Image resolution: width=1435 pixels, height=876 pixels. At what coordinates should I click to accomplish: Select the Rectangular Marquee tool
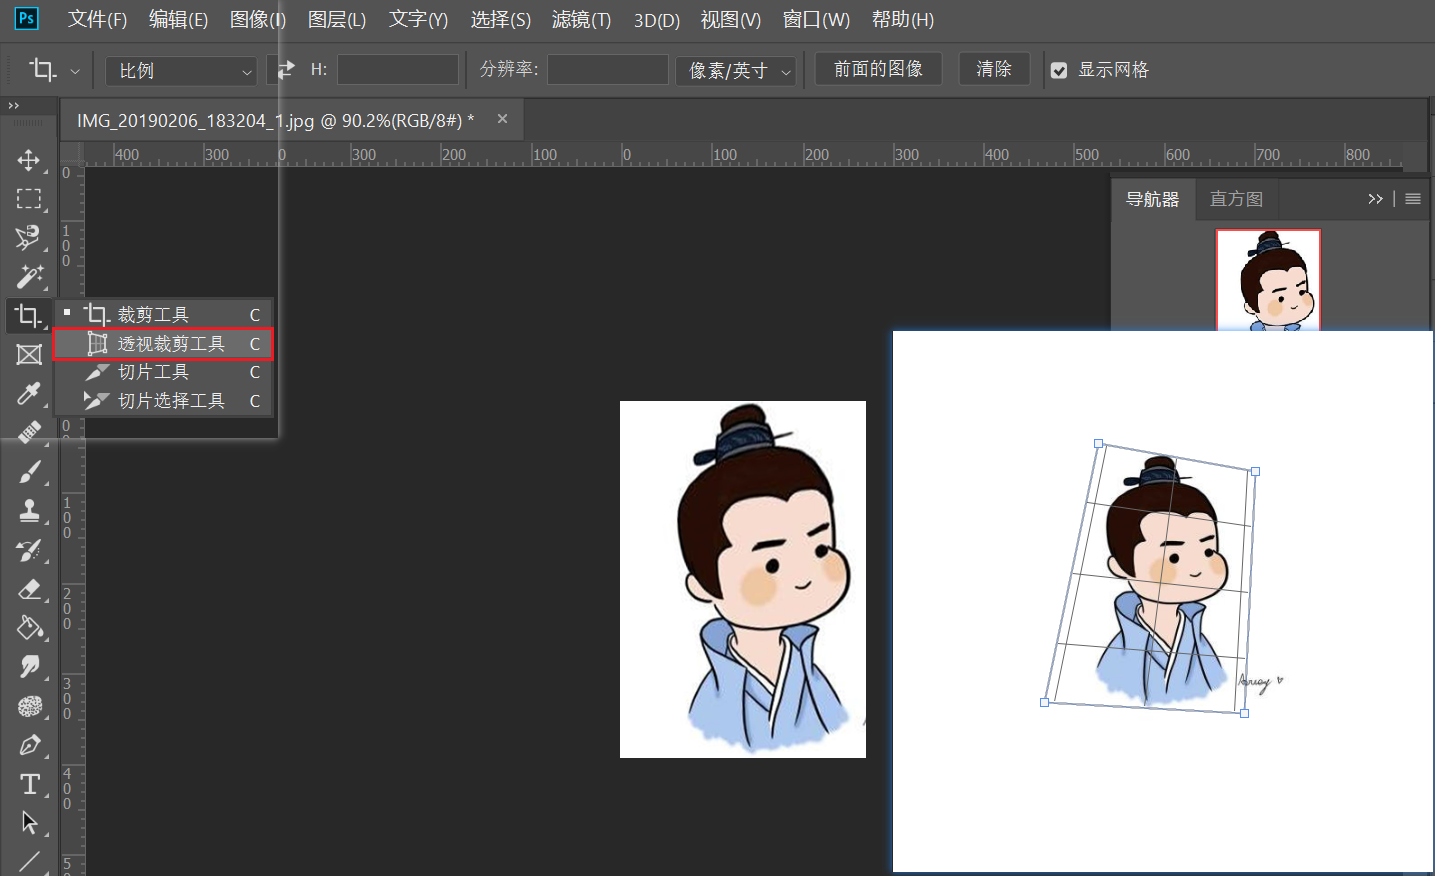[x=29, y=199]
